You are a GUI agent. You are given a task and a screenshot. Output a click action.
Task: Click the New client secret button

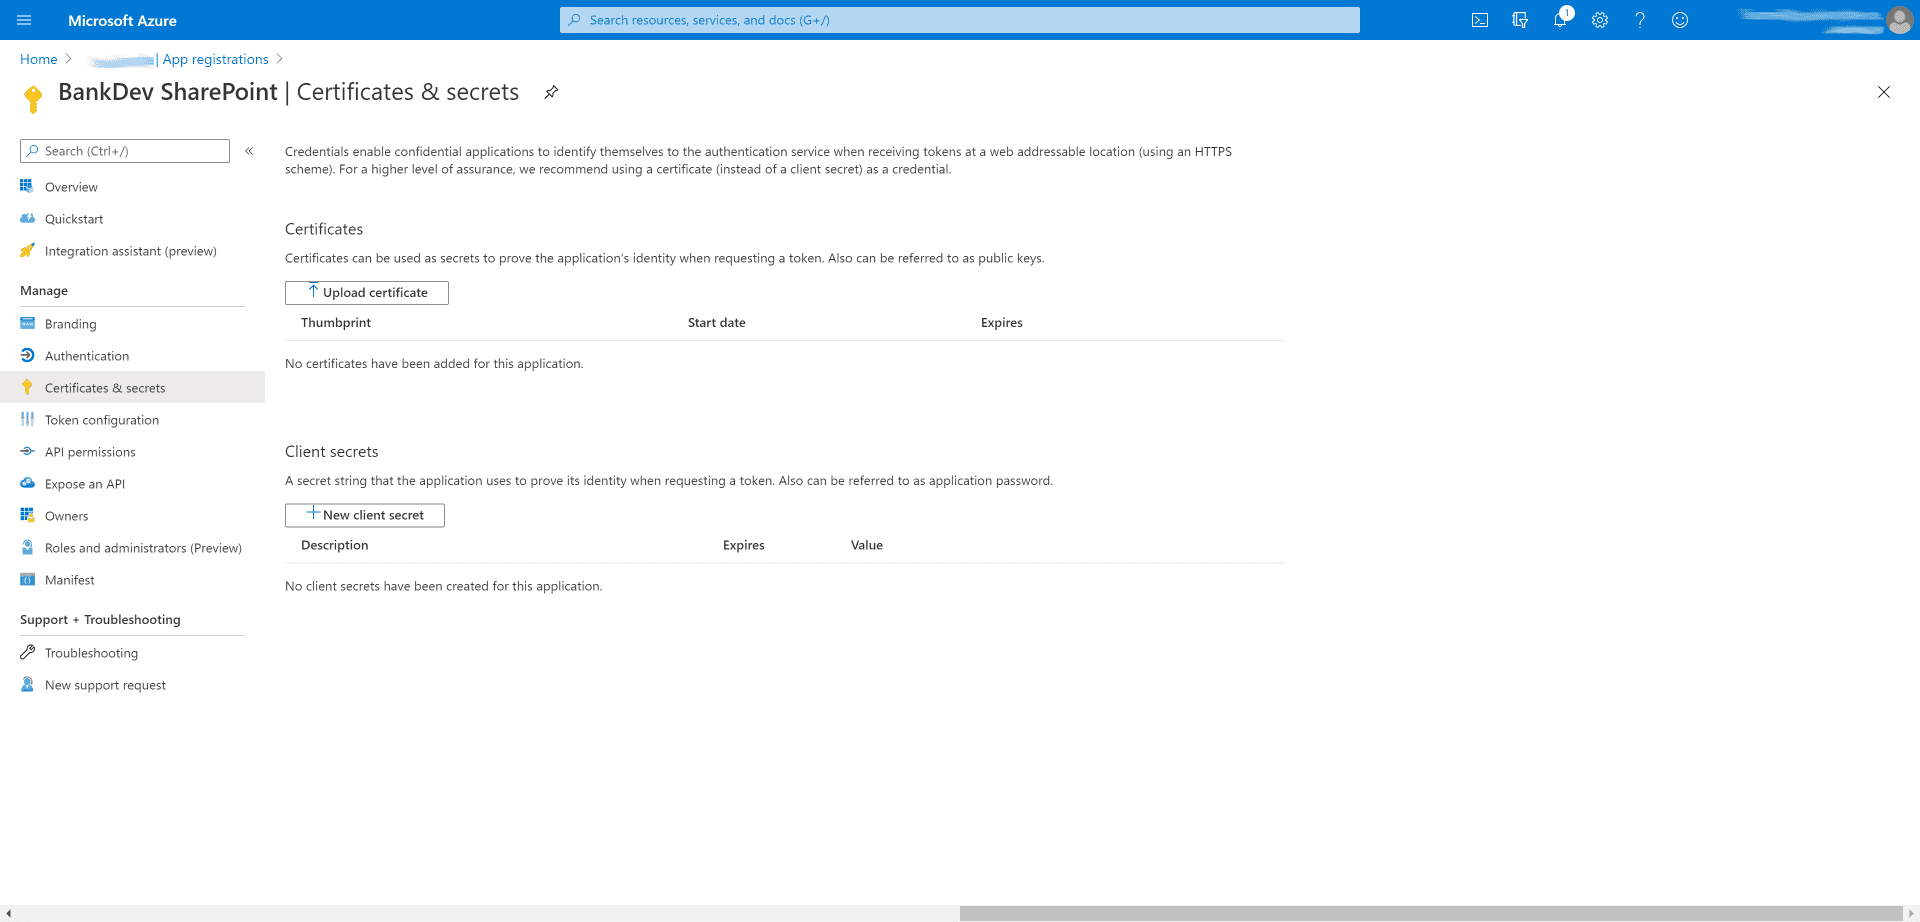click(x=365, y=515)
